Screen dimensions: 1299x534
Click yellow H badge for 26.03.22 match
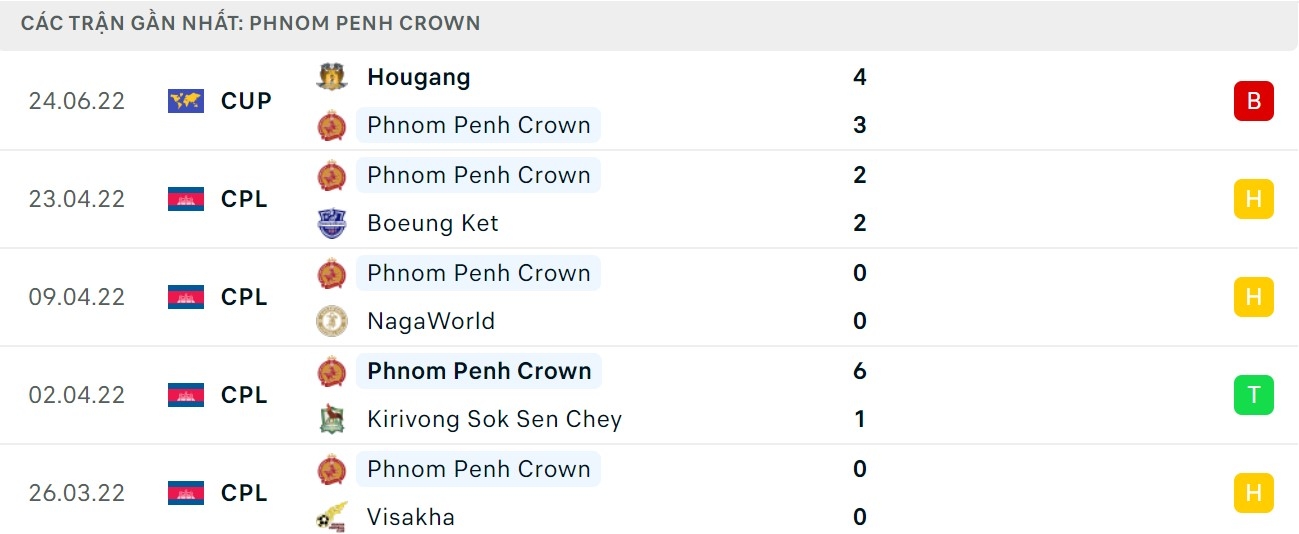point(1253,493)
